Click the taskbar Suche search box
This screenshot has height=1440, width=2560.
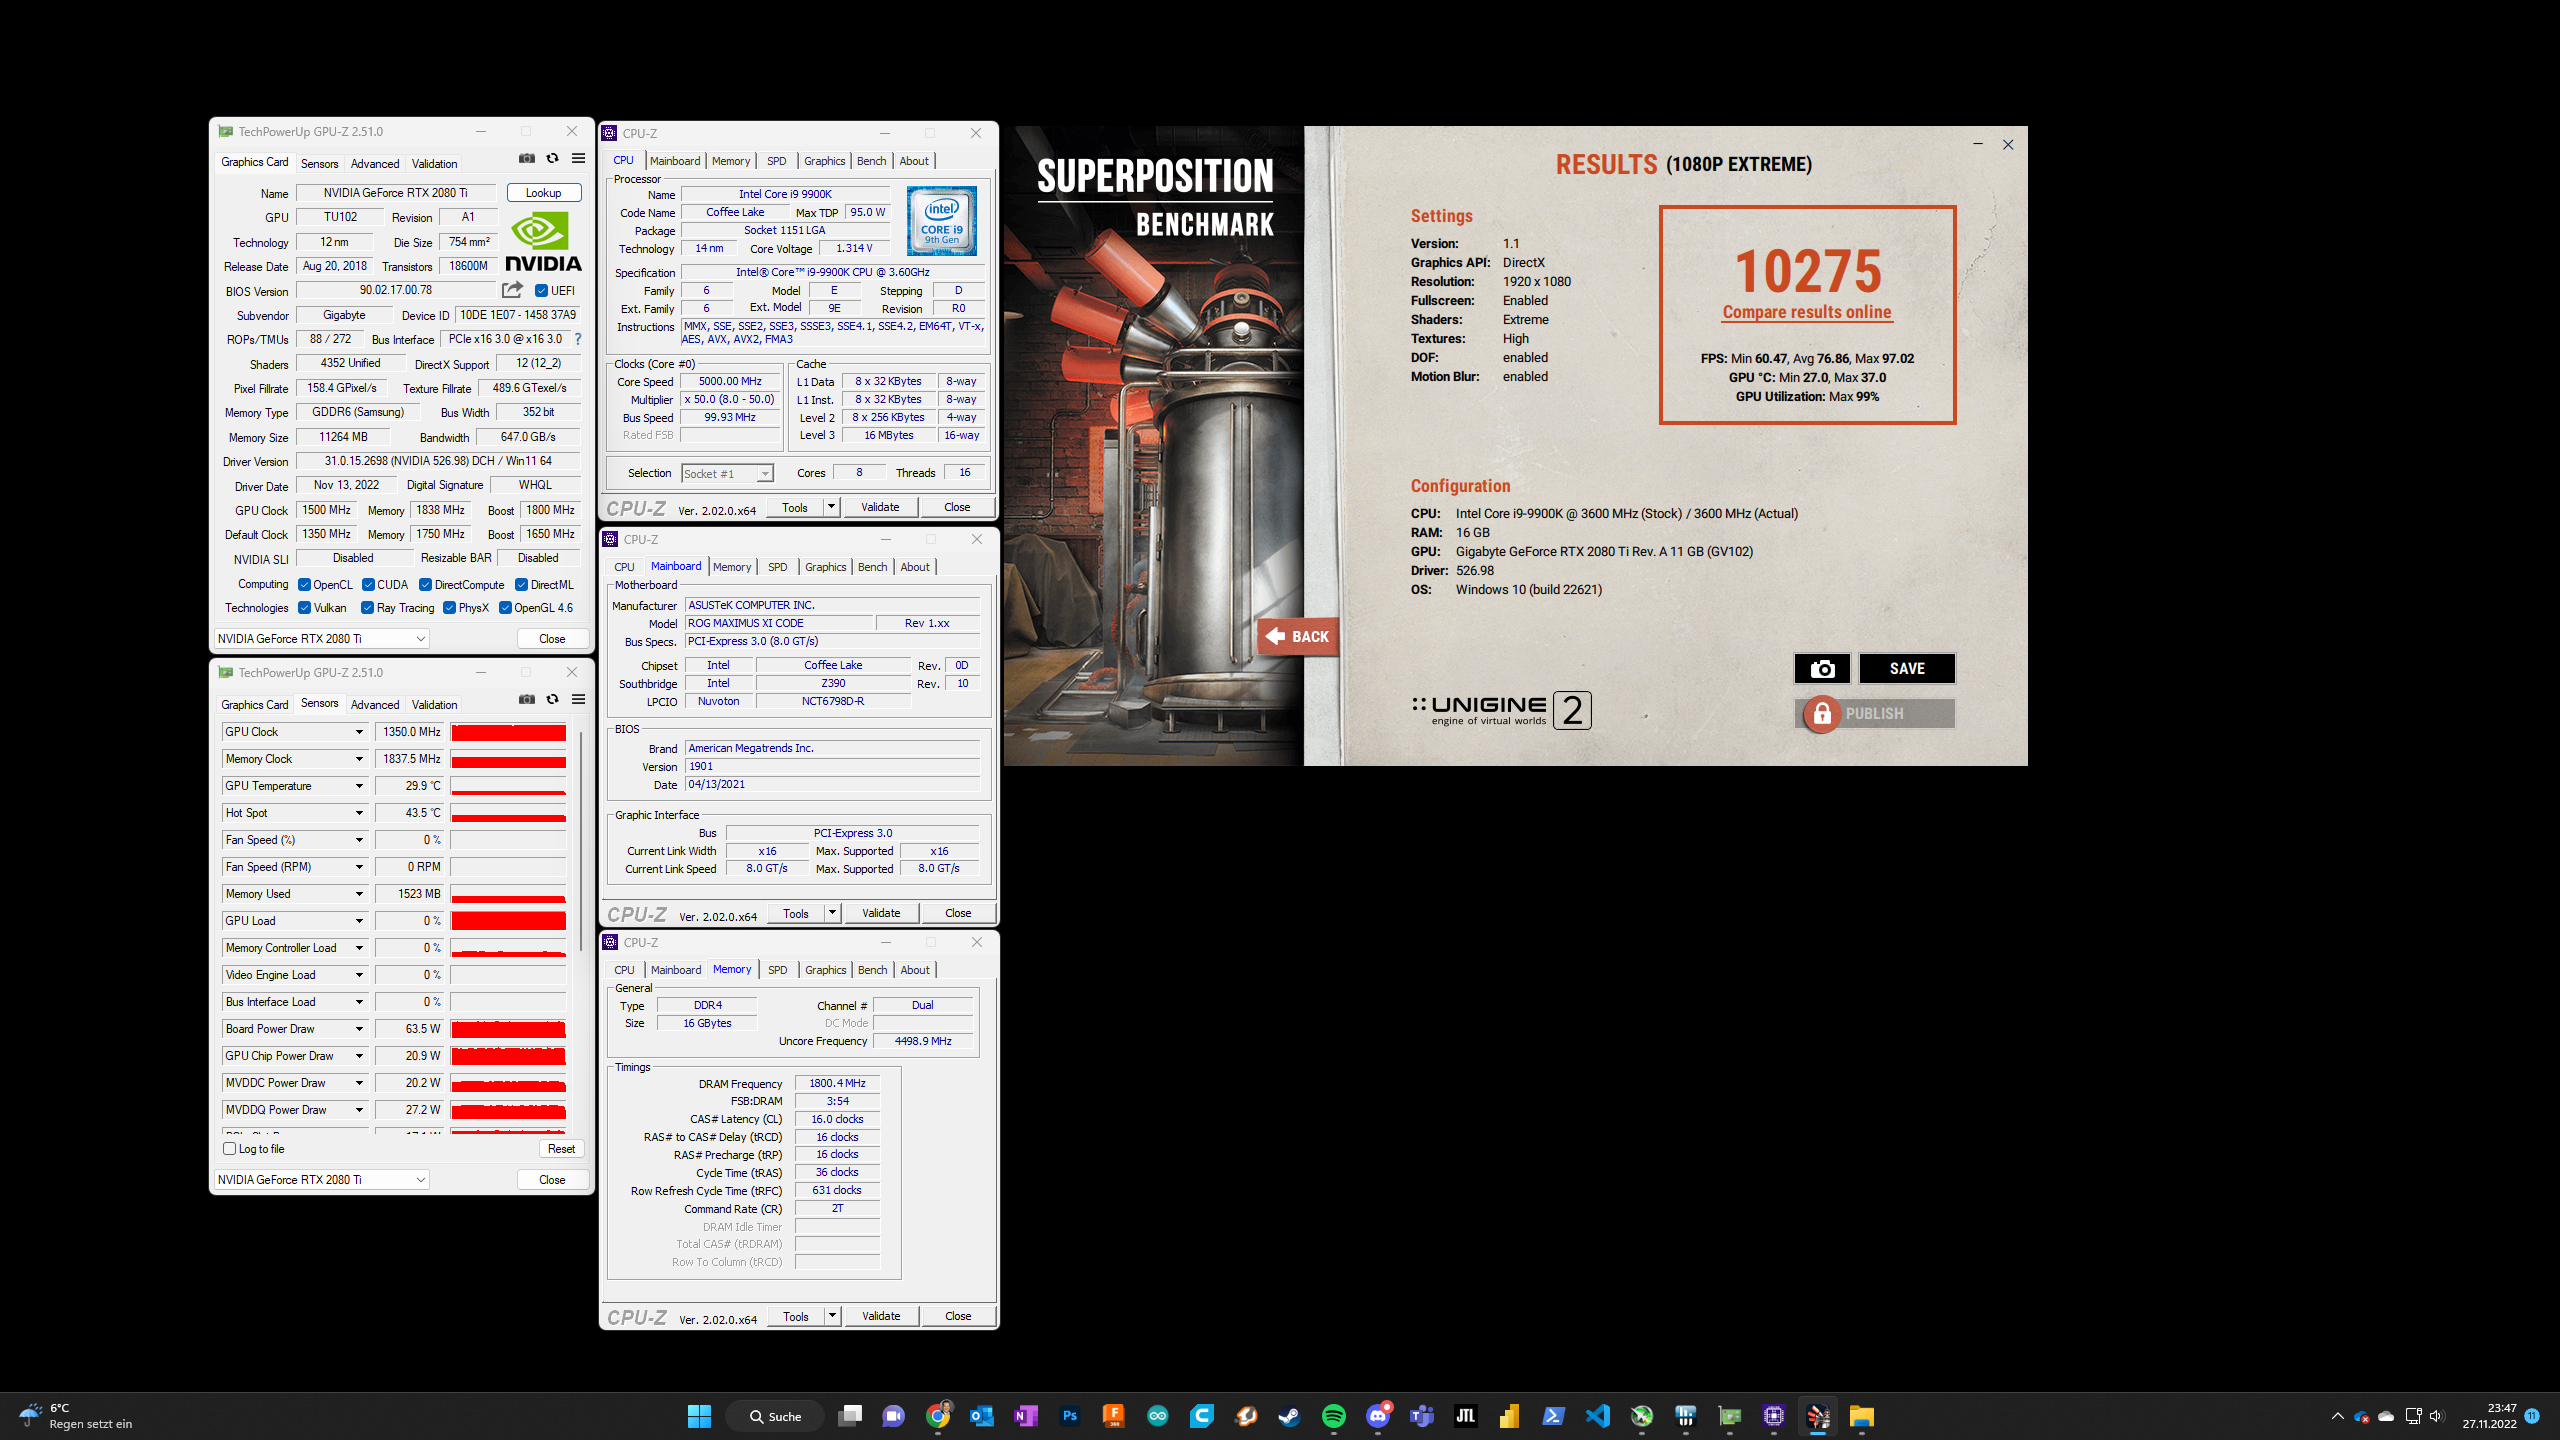click(x=775, y=1416)
